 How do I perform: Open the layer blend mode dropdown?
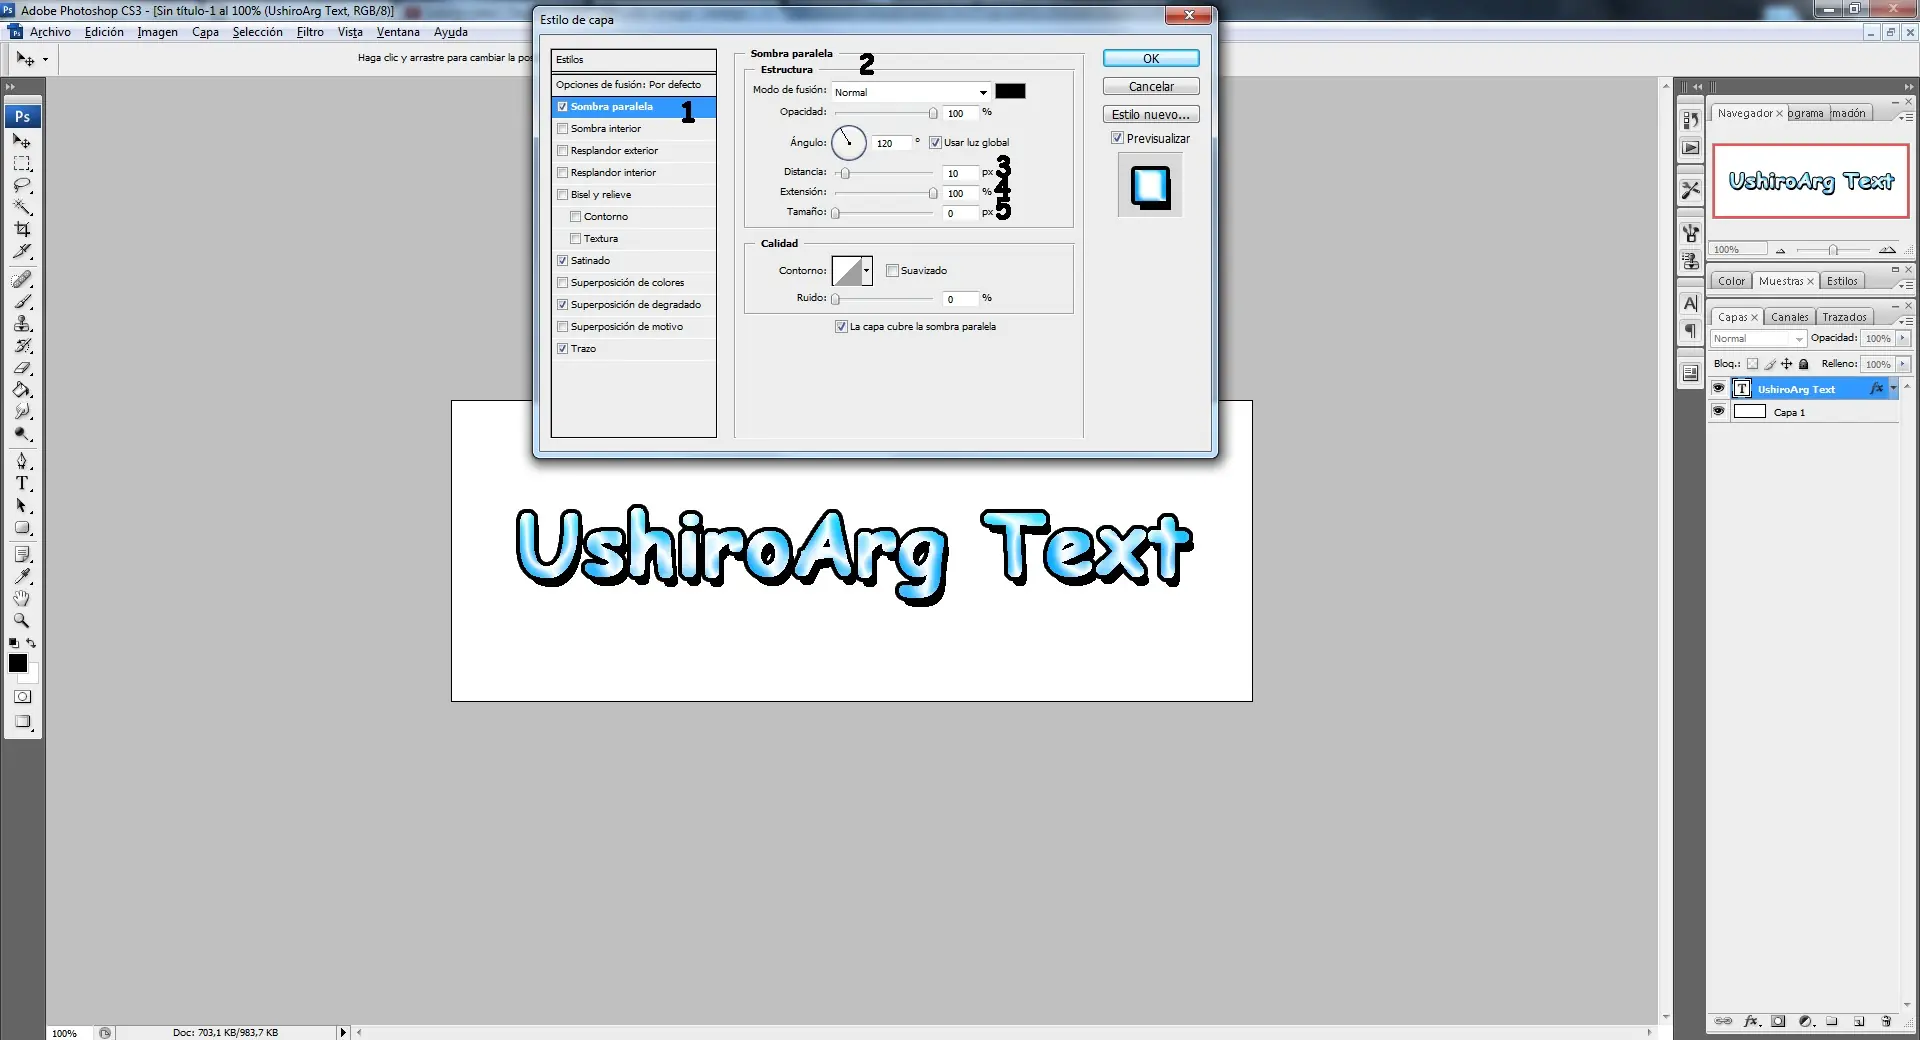(1758, 339)
